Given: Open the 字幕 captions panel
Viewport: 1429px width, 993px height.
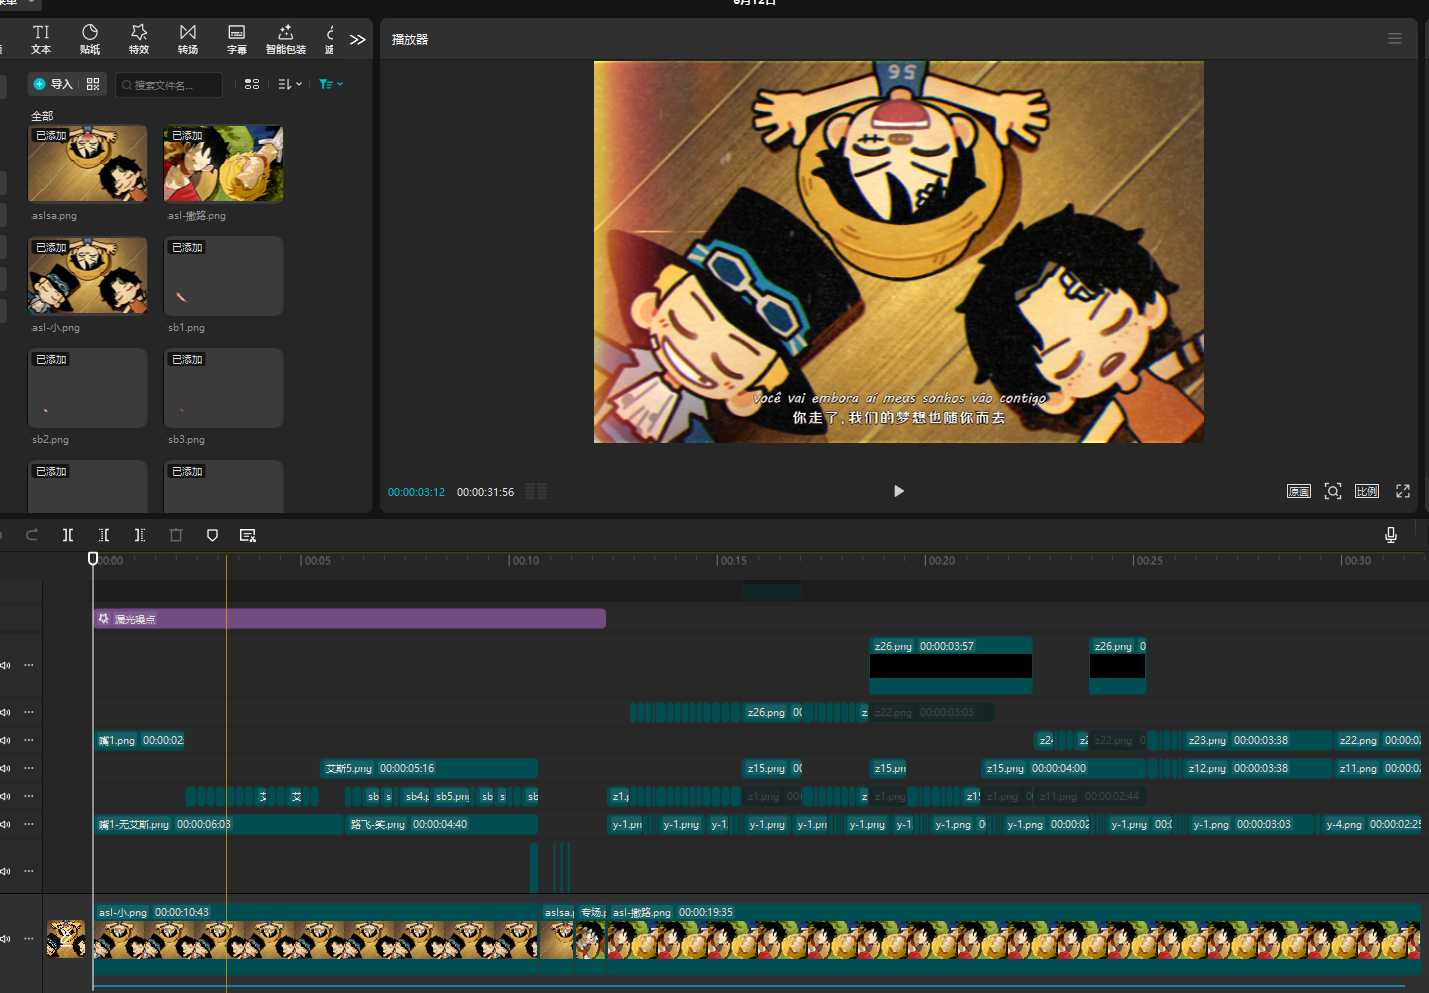Looking at the screenshot, I should click(237, 39).
